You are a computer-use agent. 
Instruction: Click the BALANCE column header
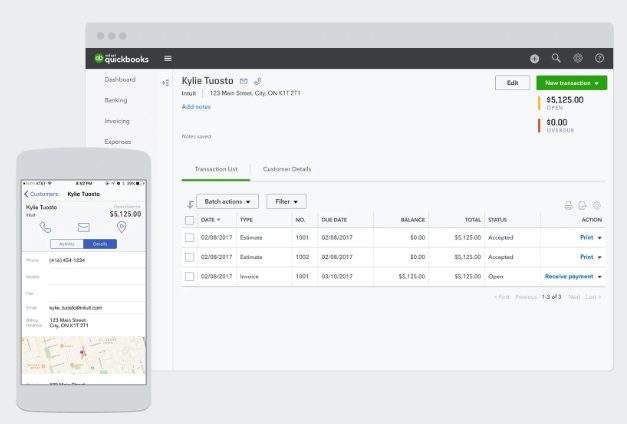[413, 220]
